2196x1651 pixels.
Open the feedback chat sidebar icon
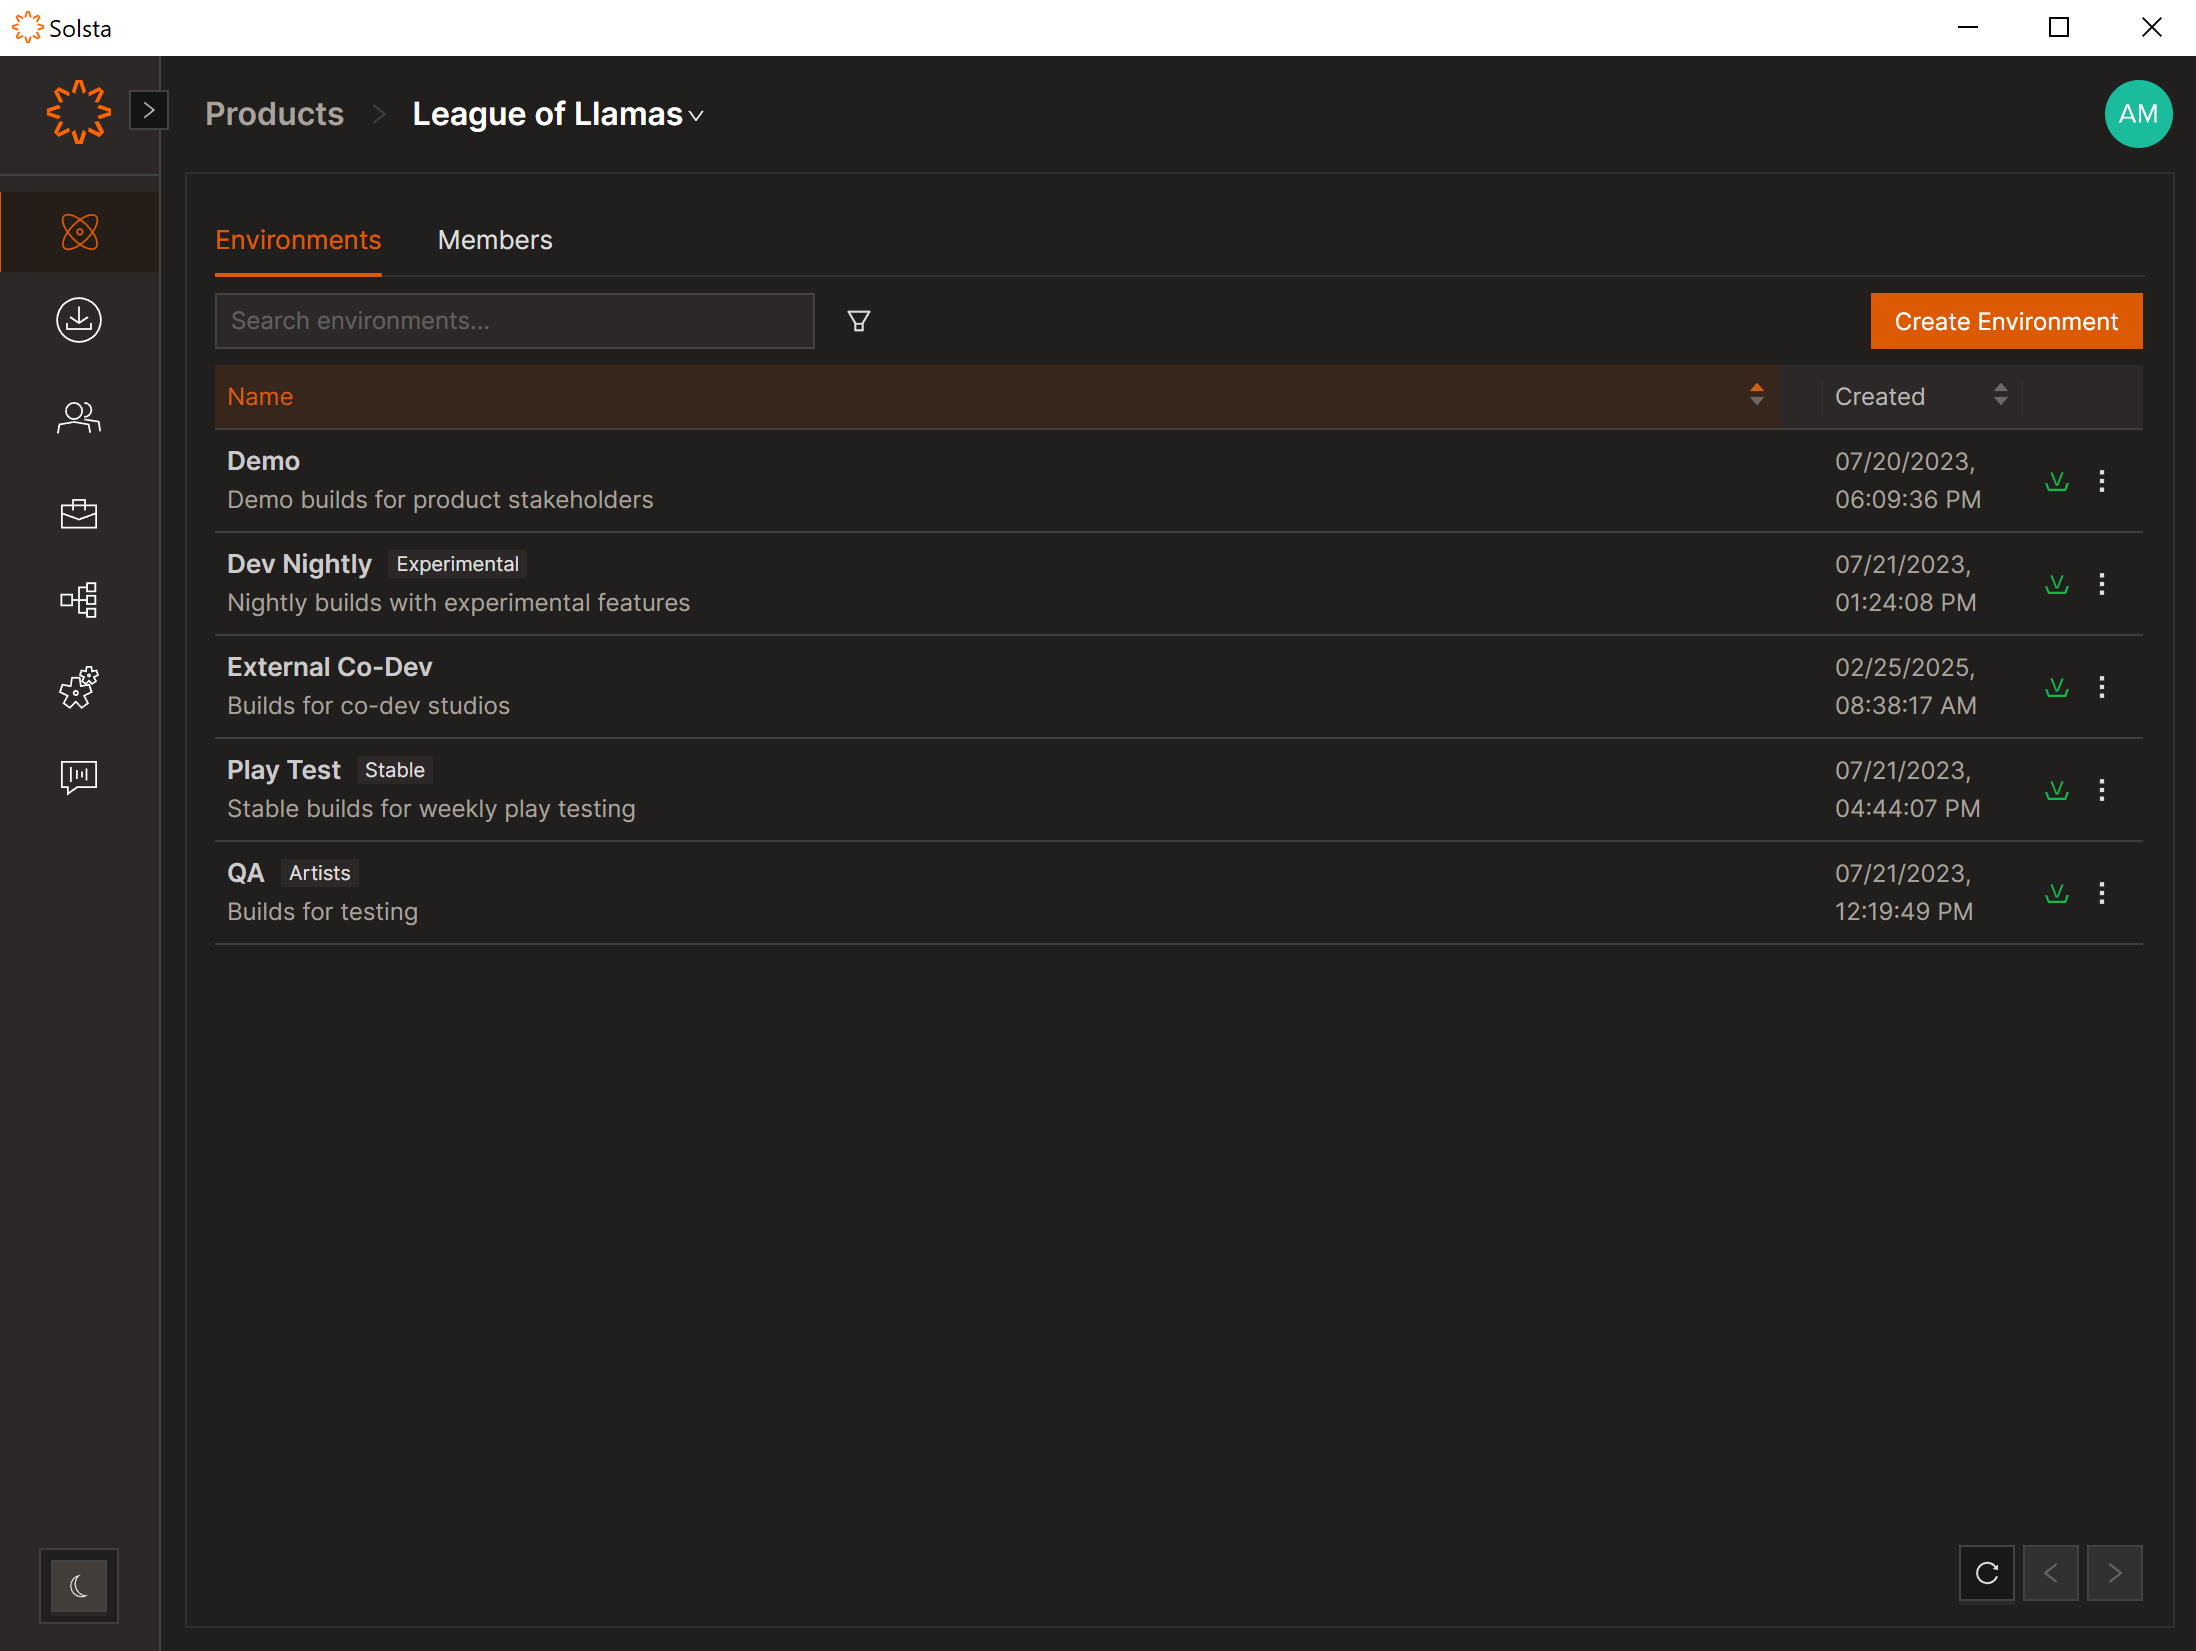pyautogui.click(x=79, y=776)
